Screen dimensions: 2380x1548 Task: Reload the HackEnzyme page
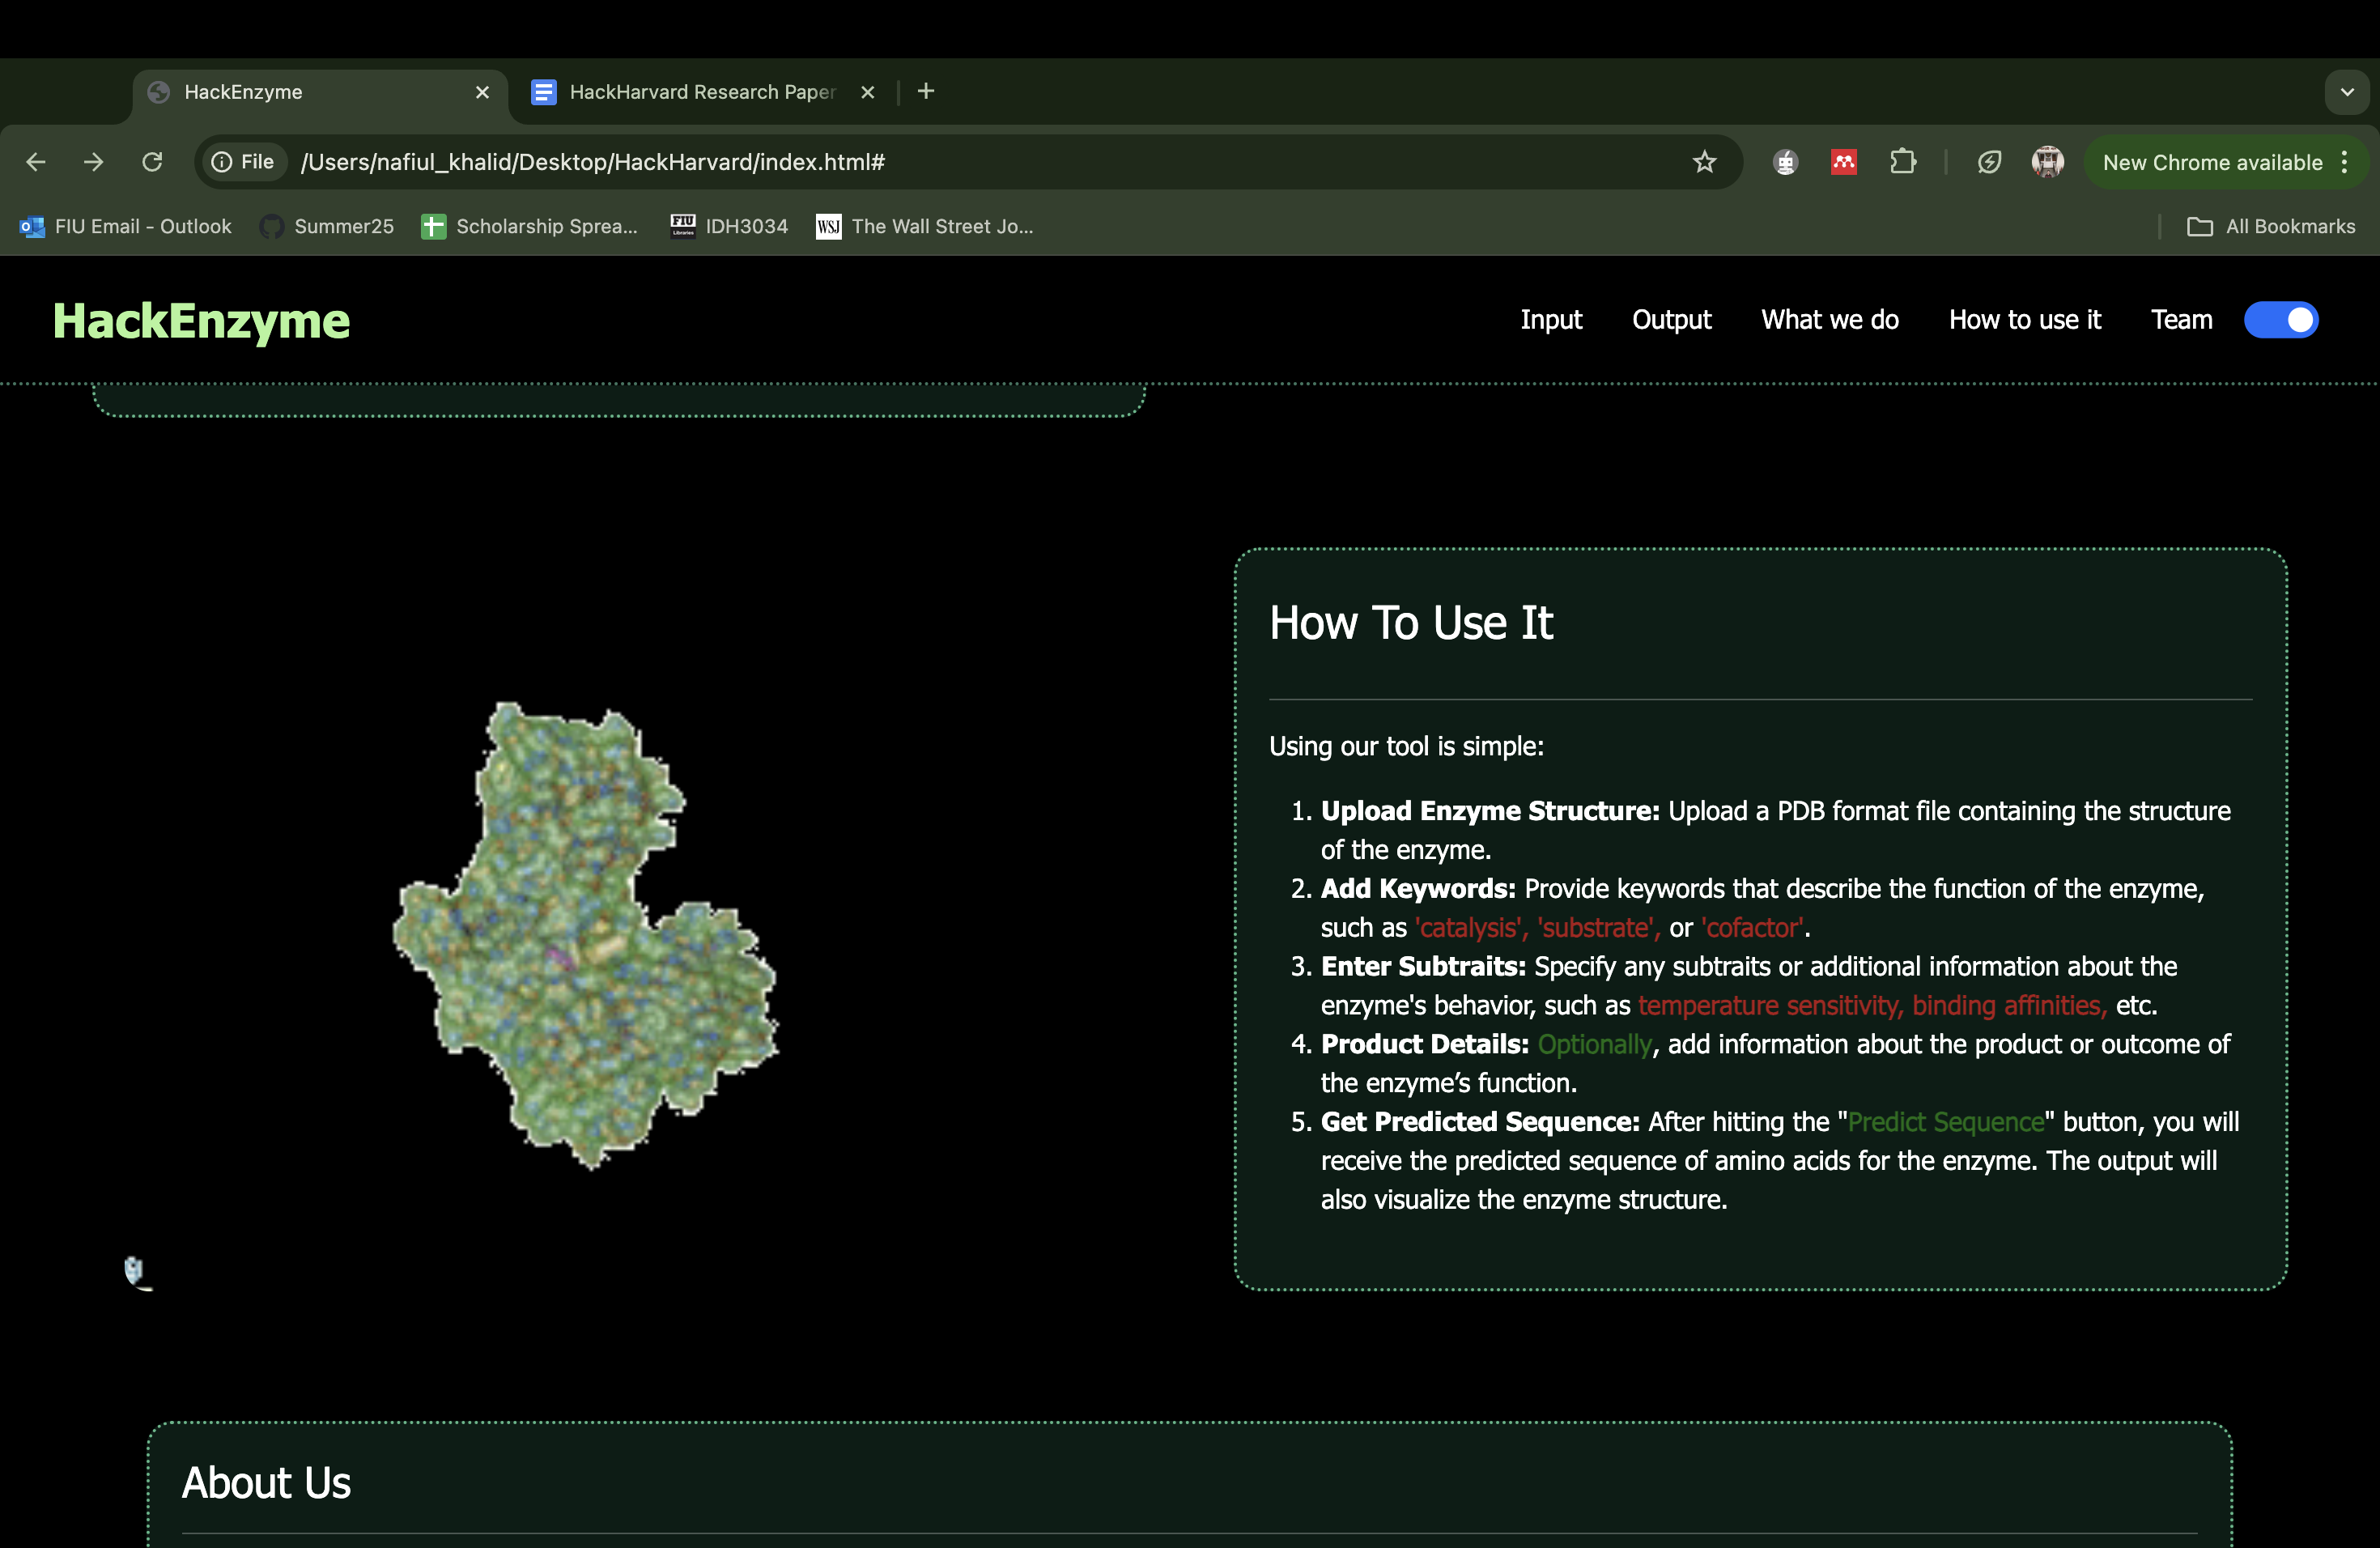[152, 162]
